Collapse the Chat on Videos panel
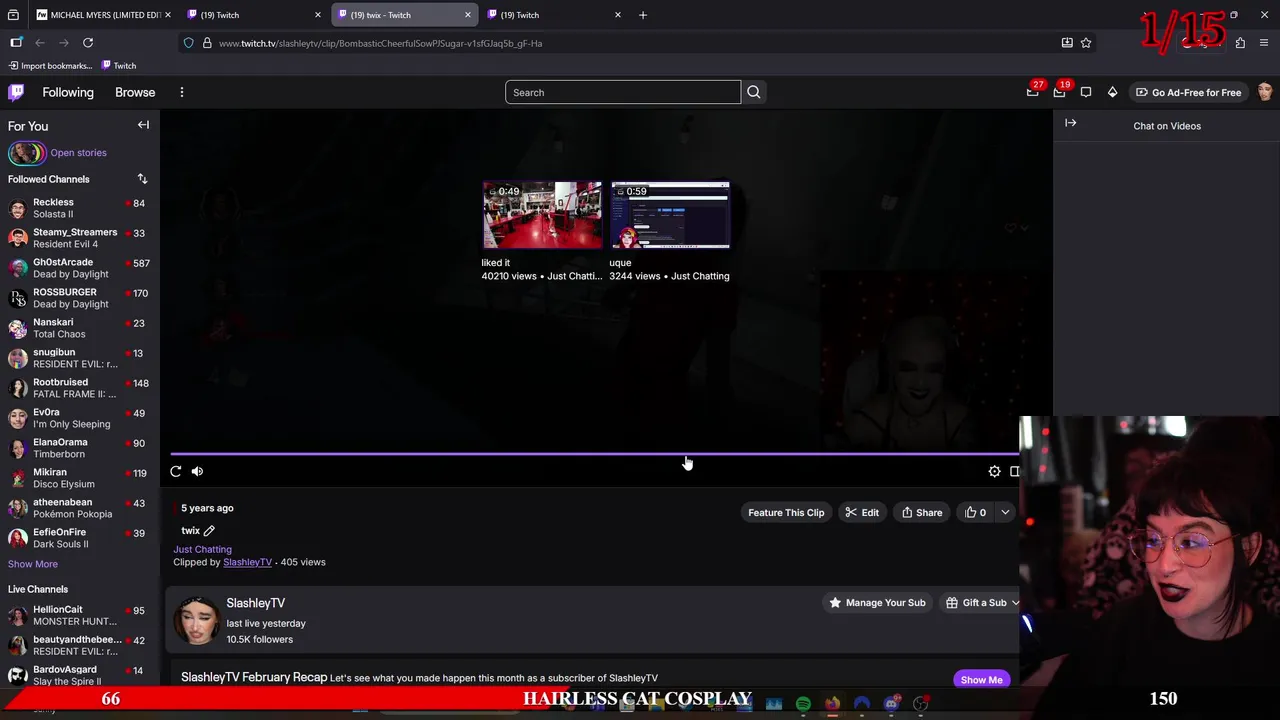Image resolution: width=1280 pixels, height=720 pixels. 1070,123
